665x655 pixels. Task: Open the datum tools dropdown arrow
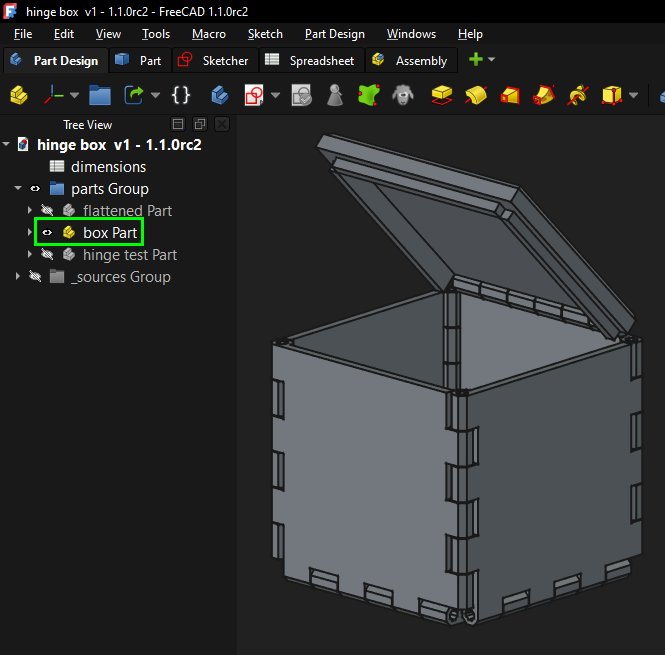pyautogui.click(x=75, y=95)
